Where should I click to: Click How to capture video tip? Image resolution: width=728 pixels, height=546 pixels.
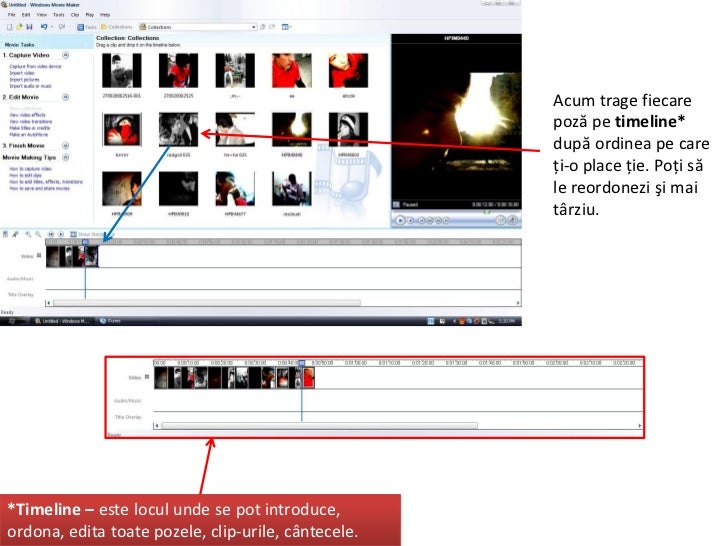[x=31, y=169]
